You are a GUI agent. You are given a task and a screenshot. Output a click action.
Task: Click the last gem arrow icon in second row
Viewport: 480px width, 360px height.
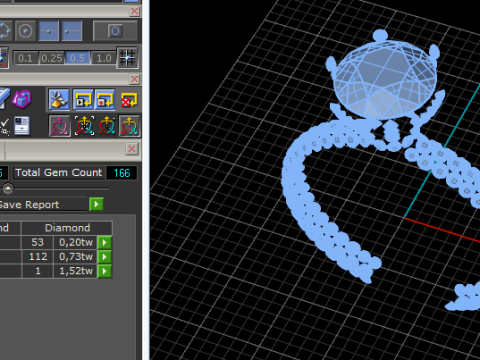click(x=129, y=126)
